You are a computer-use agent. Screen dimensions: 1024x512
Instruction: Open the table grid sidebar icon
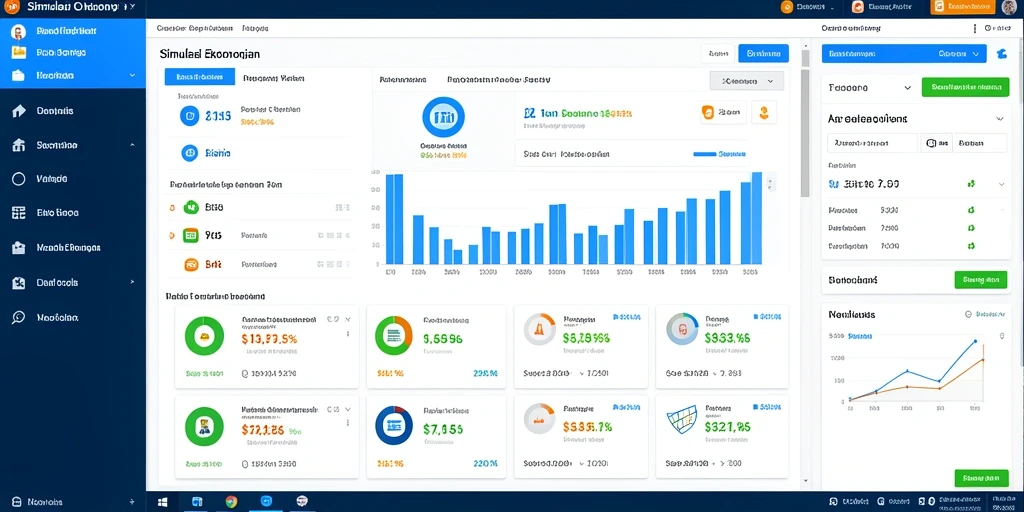(x=19, y=213)
